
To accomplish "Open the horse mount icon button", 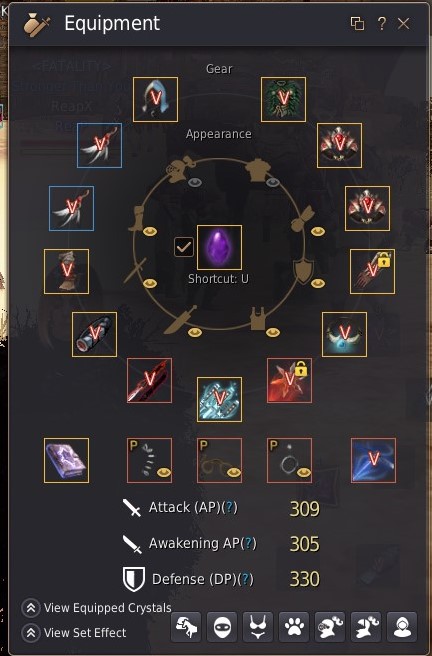I will [186, 627].
